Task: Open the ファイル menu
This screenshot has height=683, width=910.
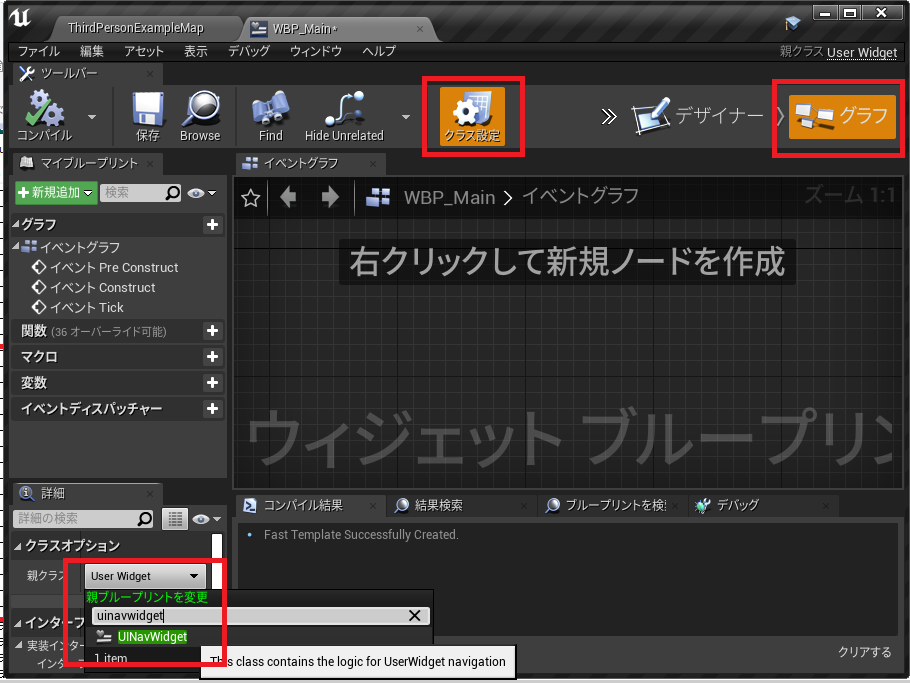Action: [x=38, y=51]
